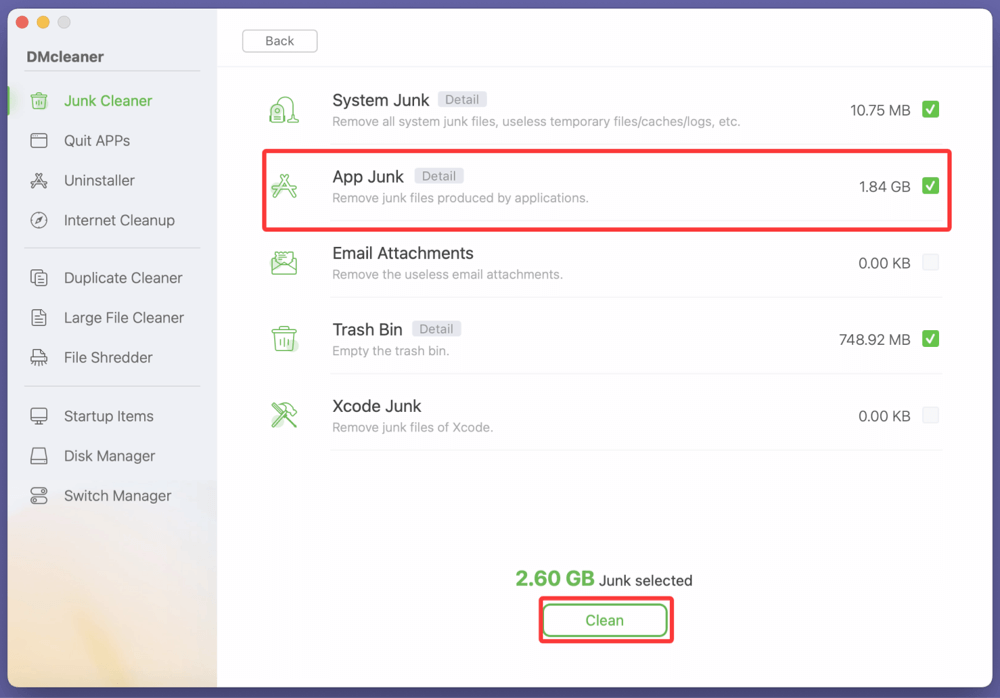Enable the Xcode Junk checkbox

930,416
